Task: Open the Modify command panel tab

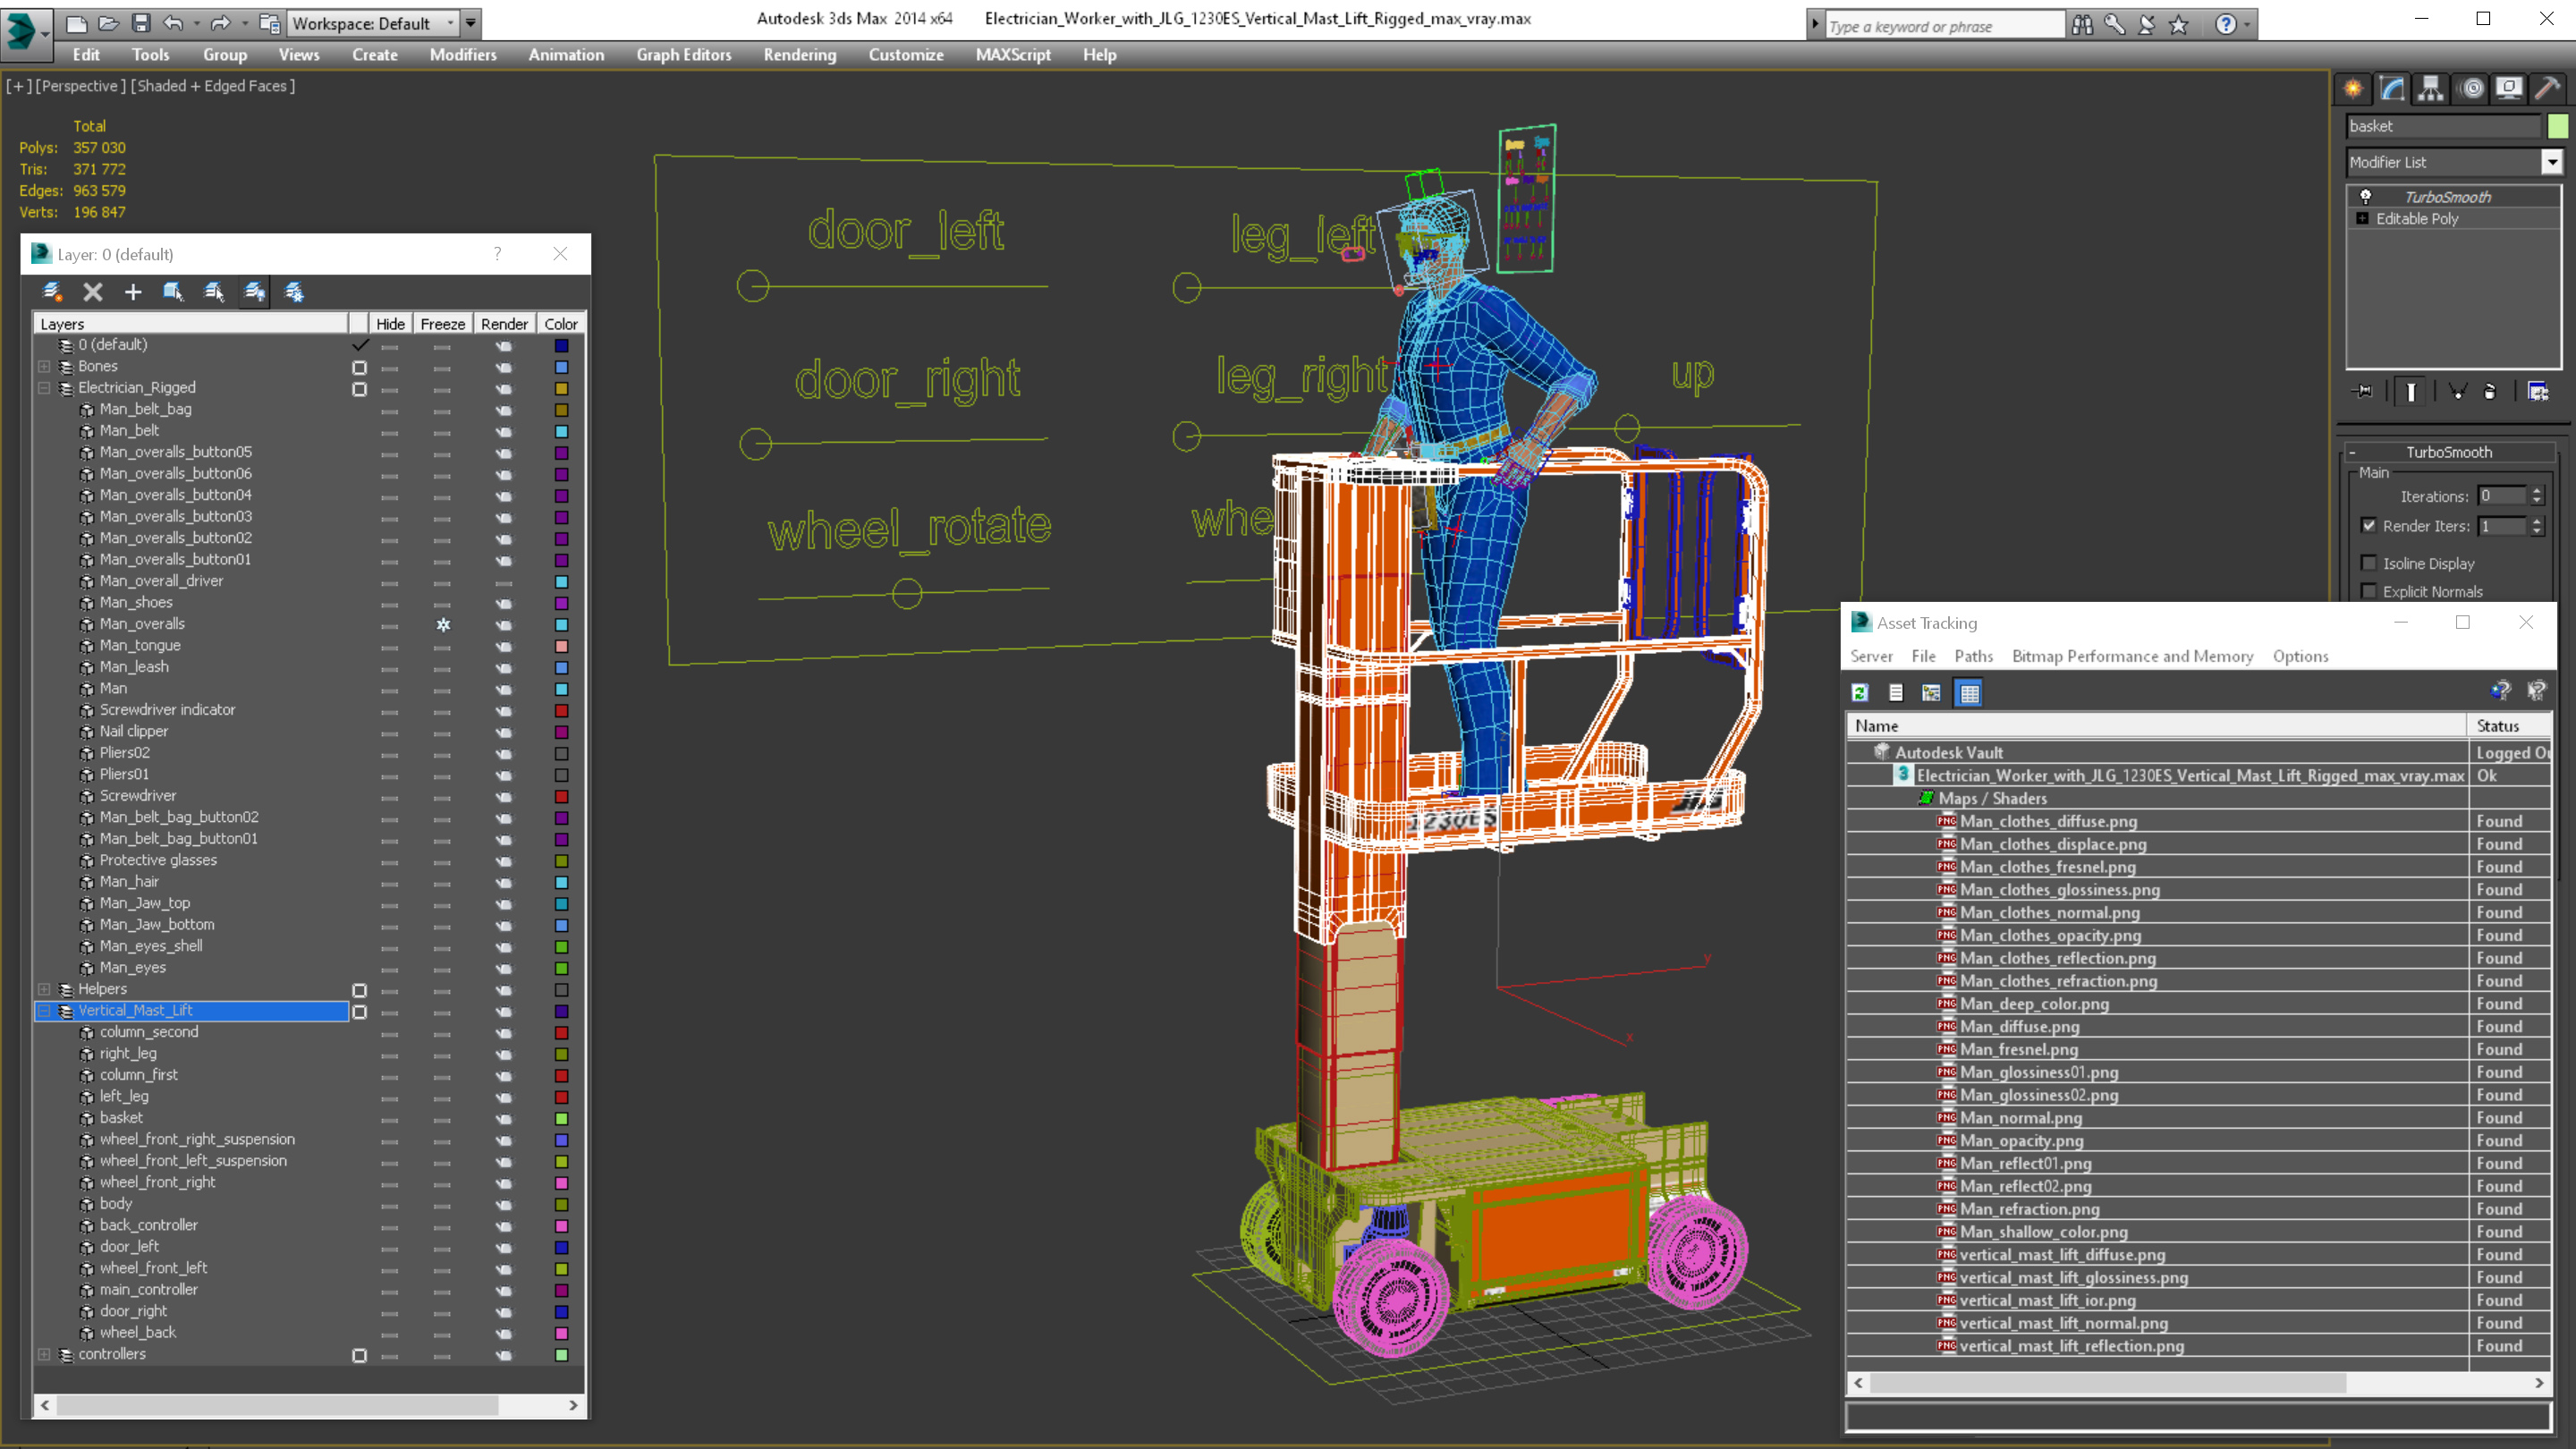Action: [2392, 89]
